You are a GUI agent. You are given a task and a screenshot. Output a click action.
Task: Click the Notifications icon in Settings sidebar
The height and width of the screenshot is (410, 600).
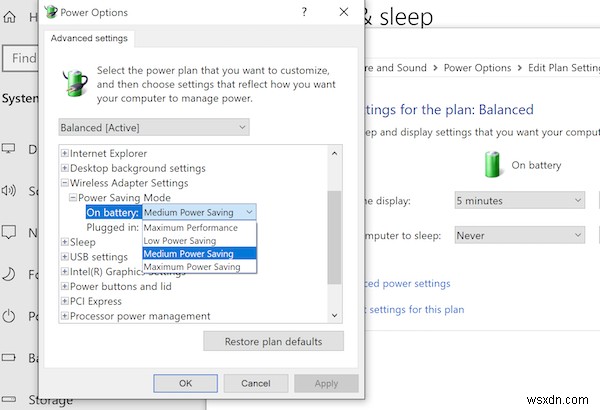tap(9, 232)
